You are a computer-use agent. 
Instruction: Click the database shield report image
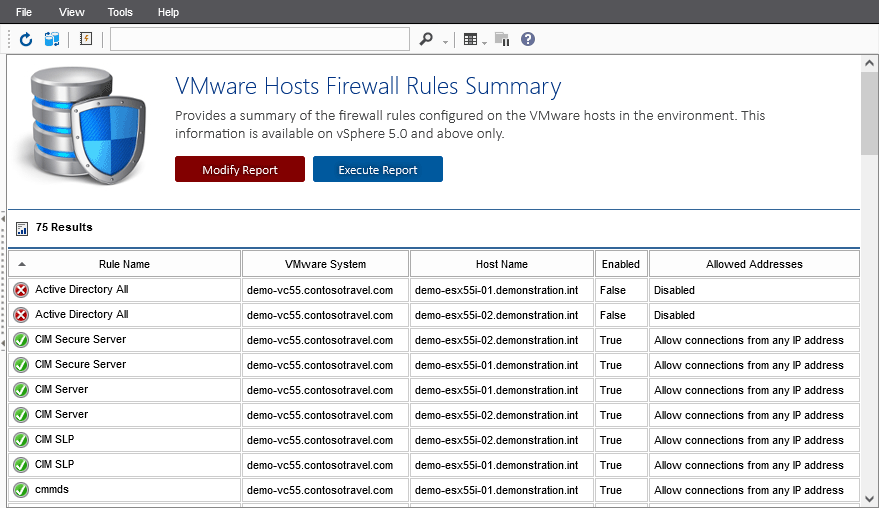(87, 126)
